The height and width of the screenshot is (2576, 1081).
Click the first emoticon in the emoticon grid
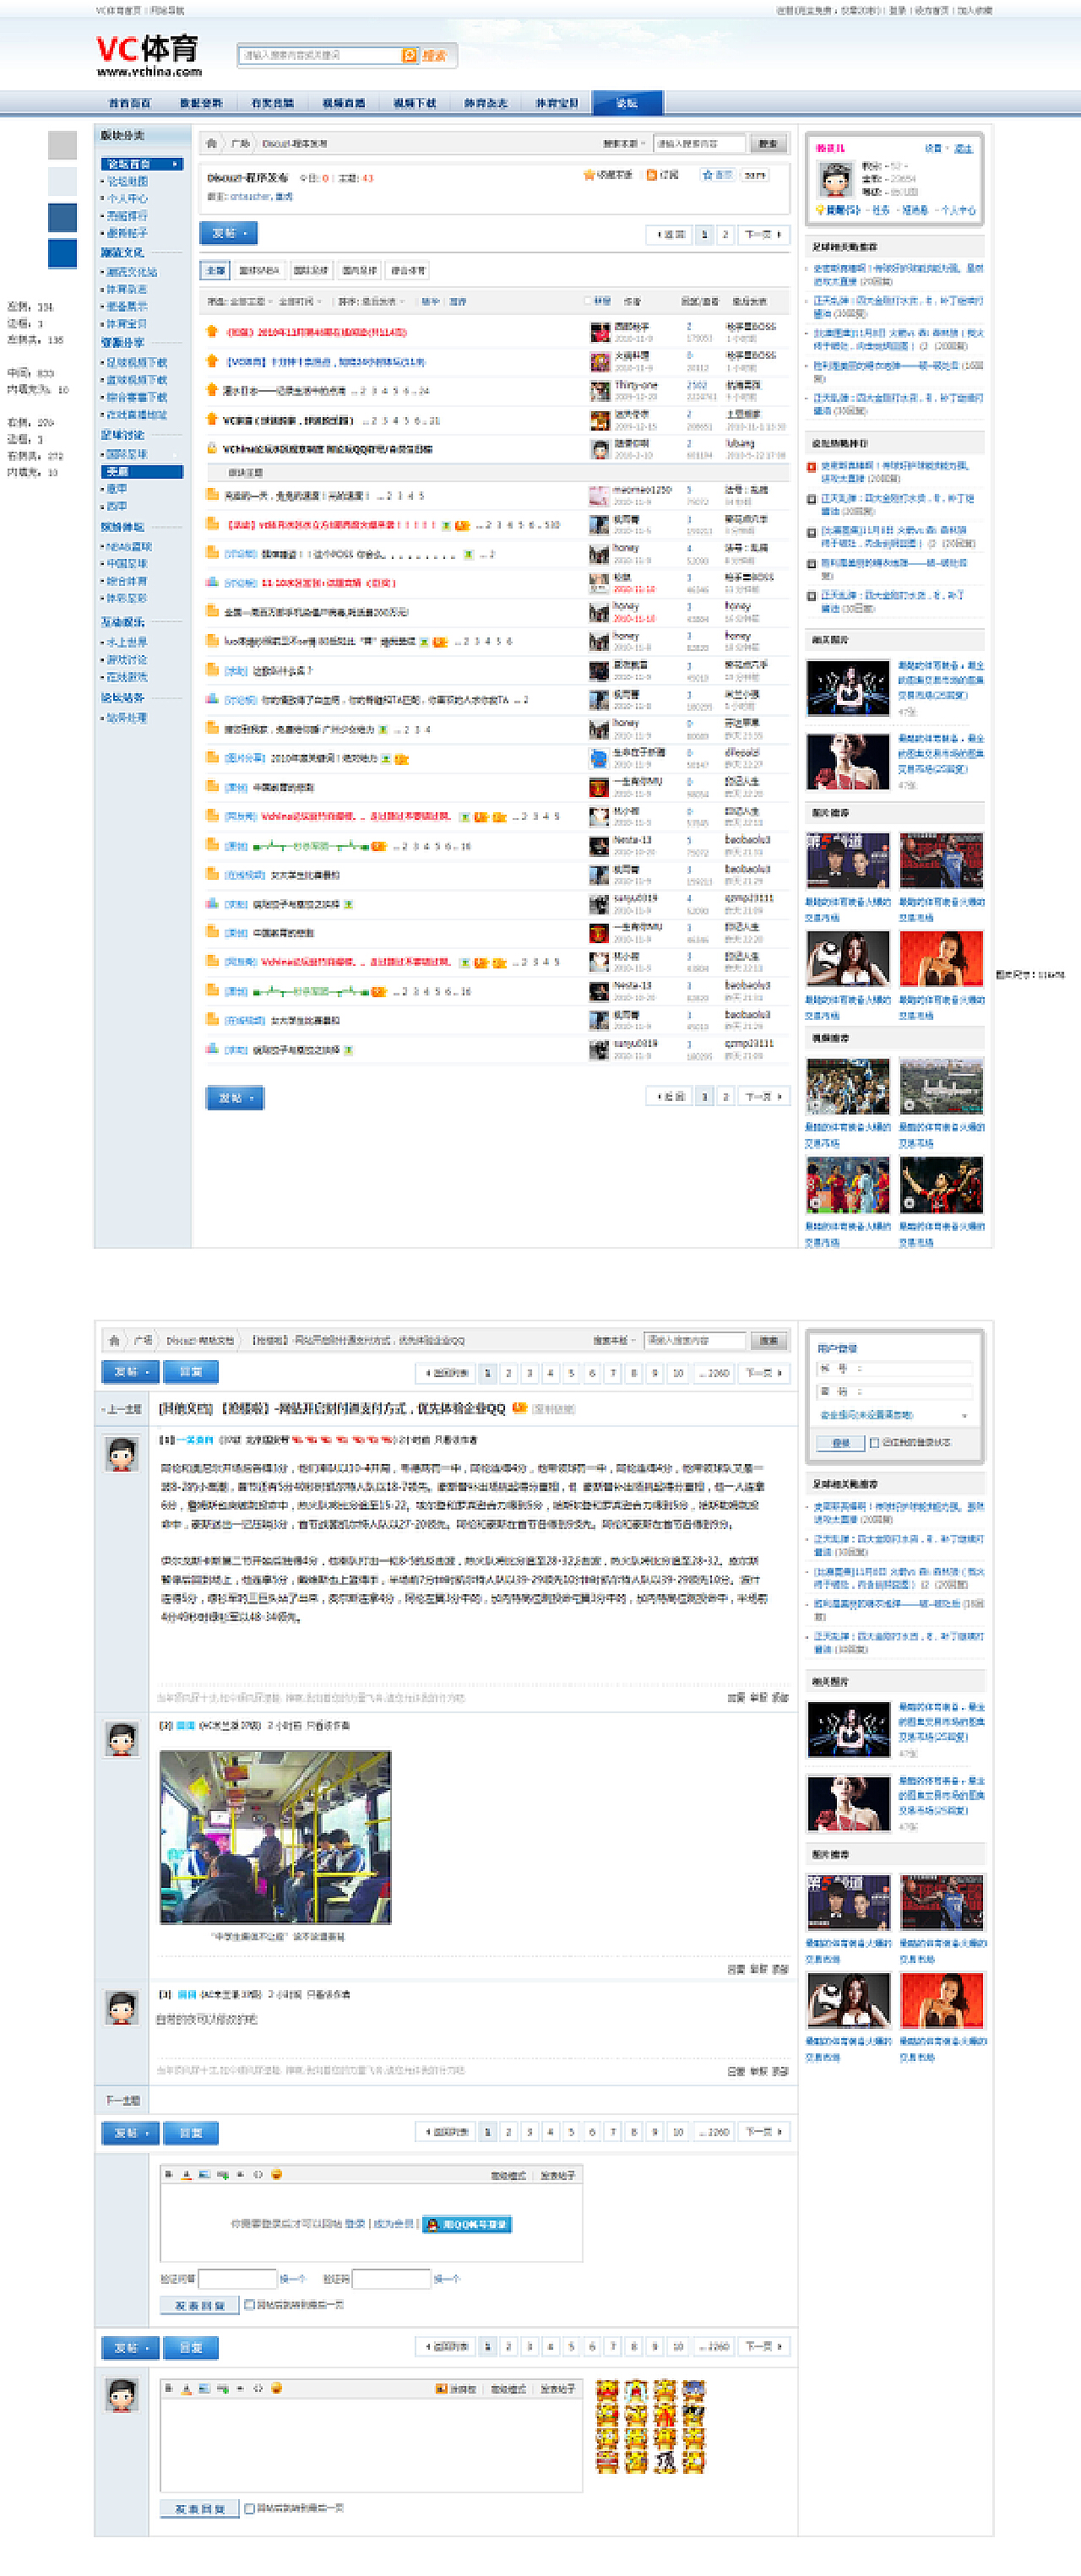click(x=607, y=2390)
